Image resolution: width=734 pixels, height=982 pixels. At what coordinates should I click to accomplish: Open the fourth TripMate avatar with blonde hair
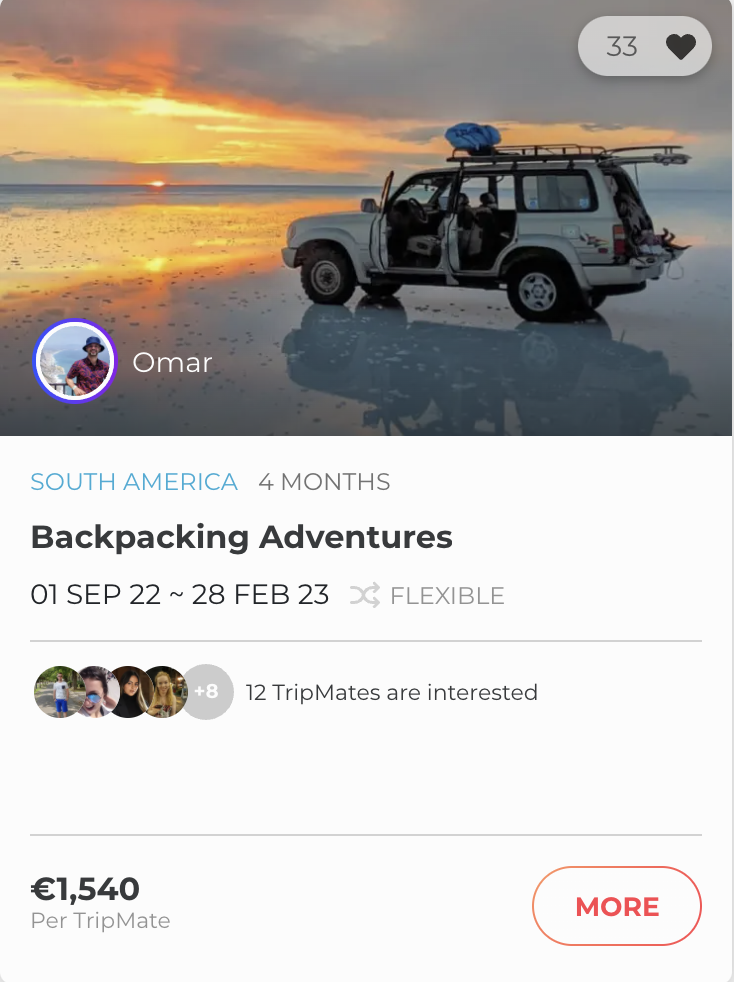[165, 692]
